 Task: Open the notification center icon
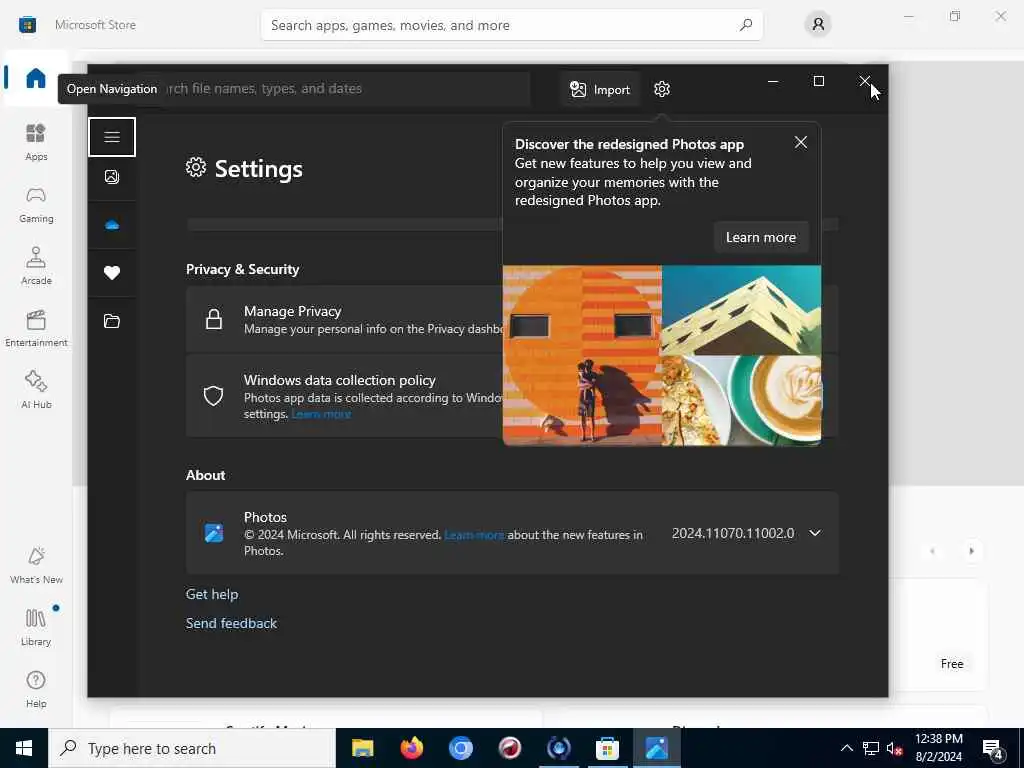(993, 749)
